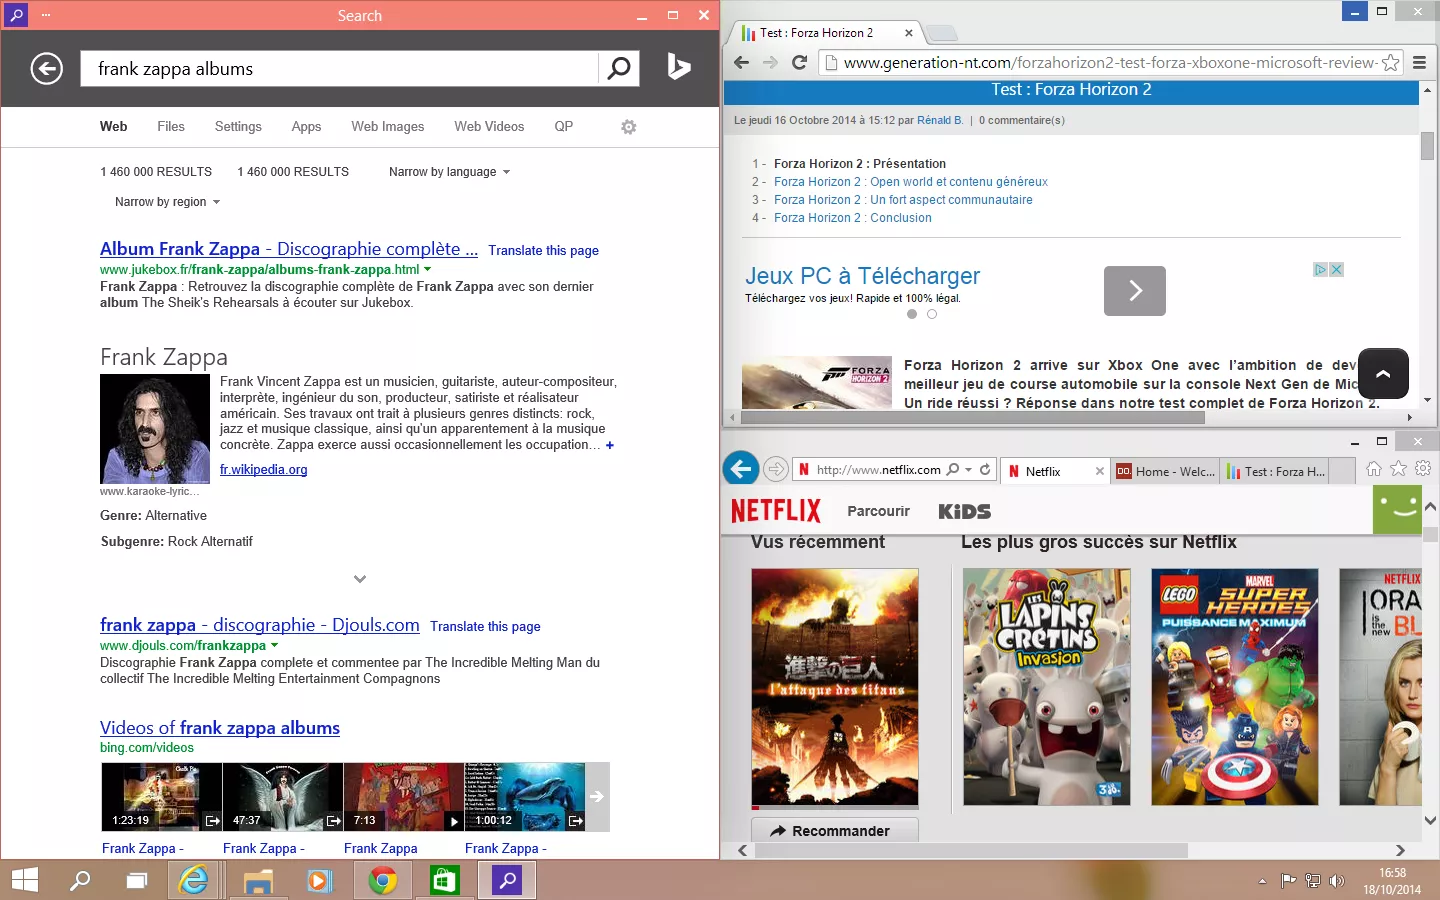Image resolution: width=1440 pixels, height=900 pixels.
Task: Select the Files search tab
Action: [x=171, y=126]
